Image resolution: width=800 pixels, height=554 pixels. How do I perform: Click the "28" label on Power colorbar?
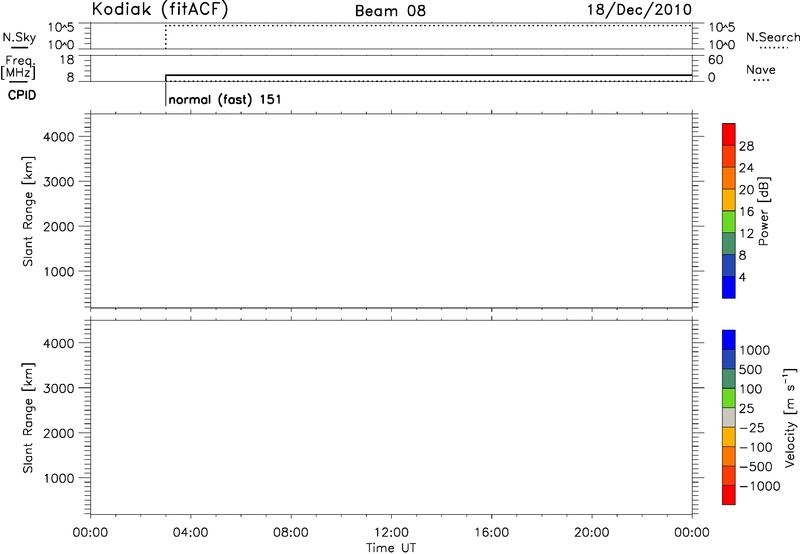pyautogui.click(x=746, y=146)
